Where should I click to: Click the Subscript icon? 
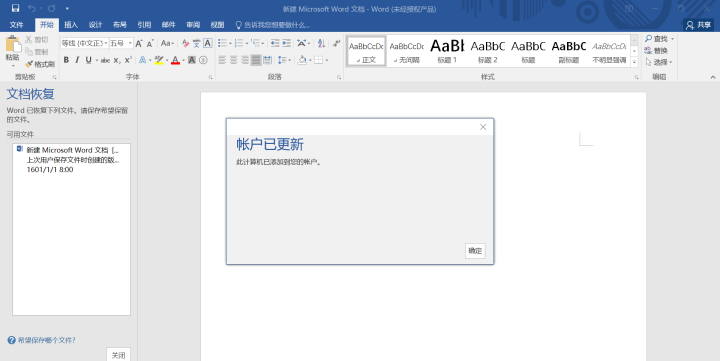(x=117, y=60)
